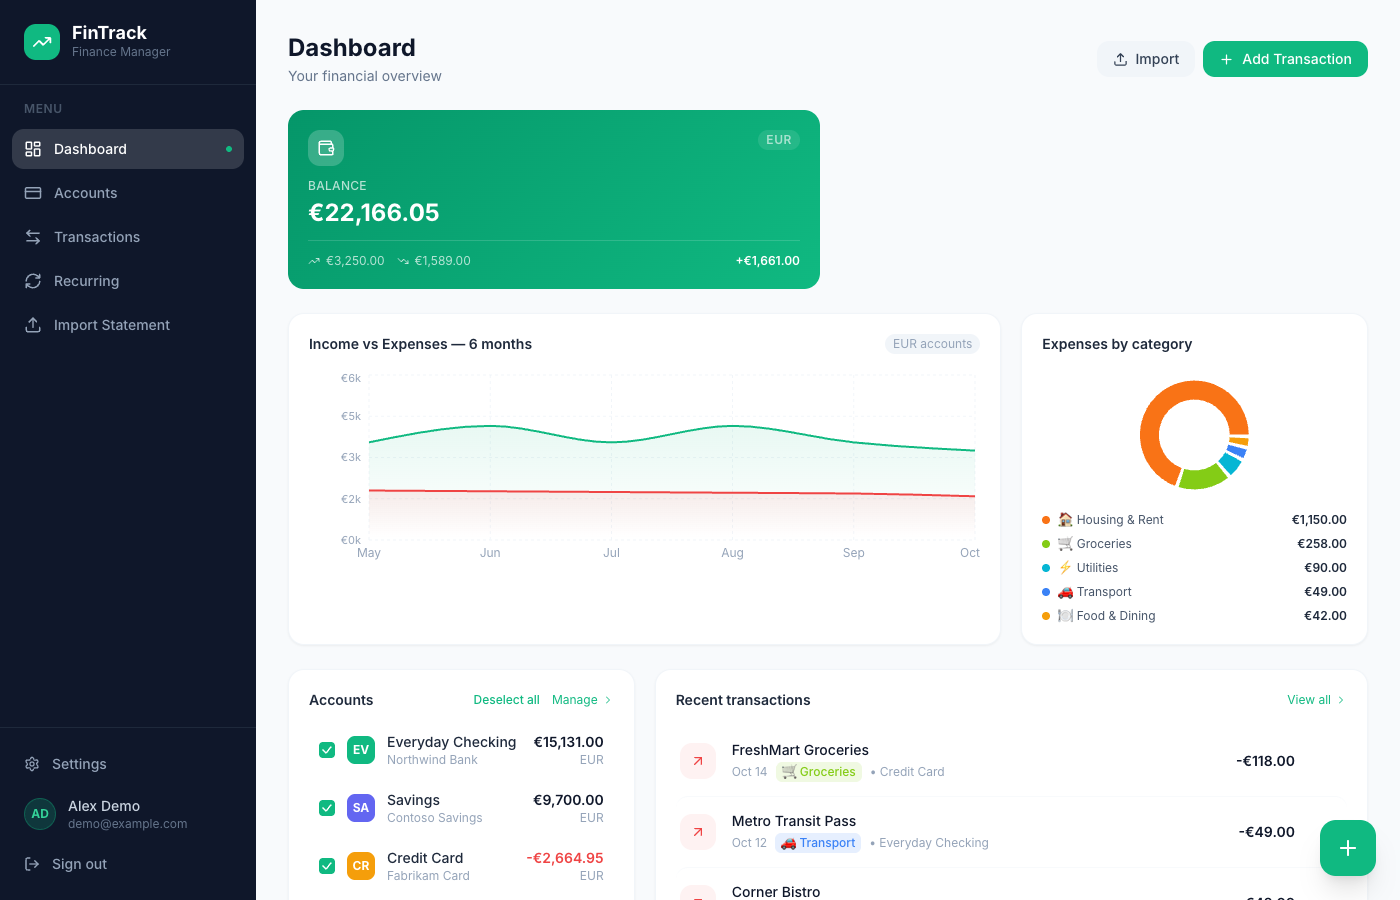Select Recurring in the sidebar menu
Viewport: 1400px width, 900px height.
(128, 281)
